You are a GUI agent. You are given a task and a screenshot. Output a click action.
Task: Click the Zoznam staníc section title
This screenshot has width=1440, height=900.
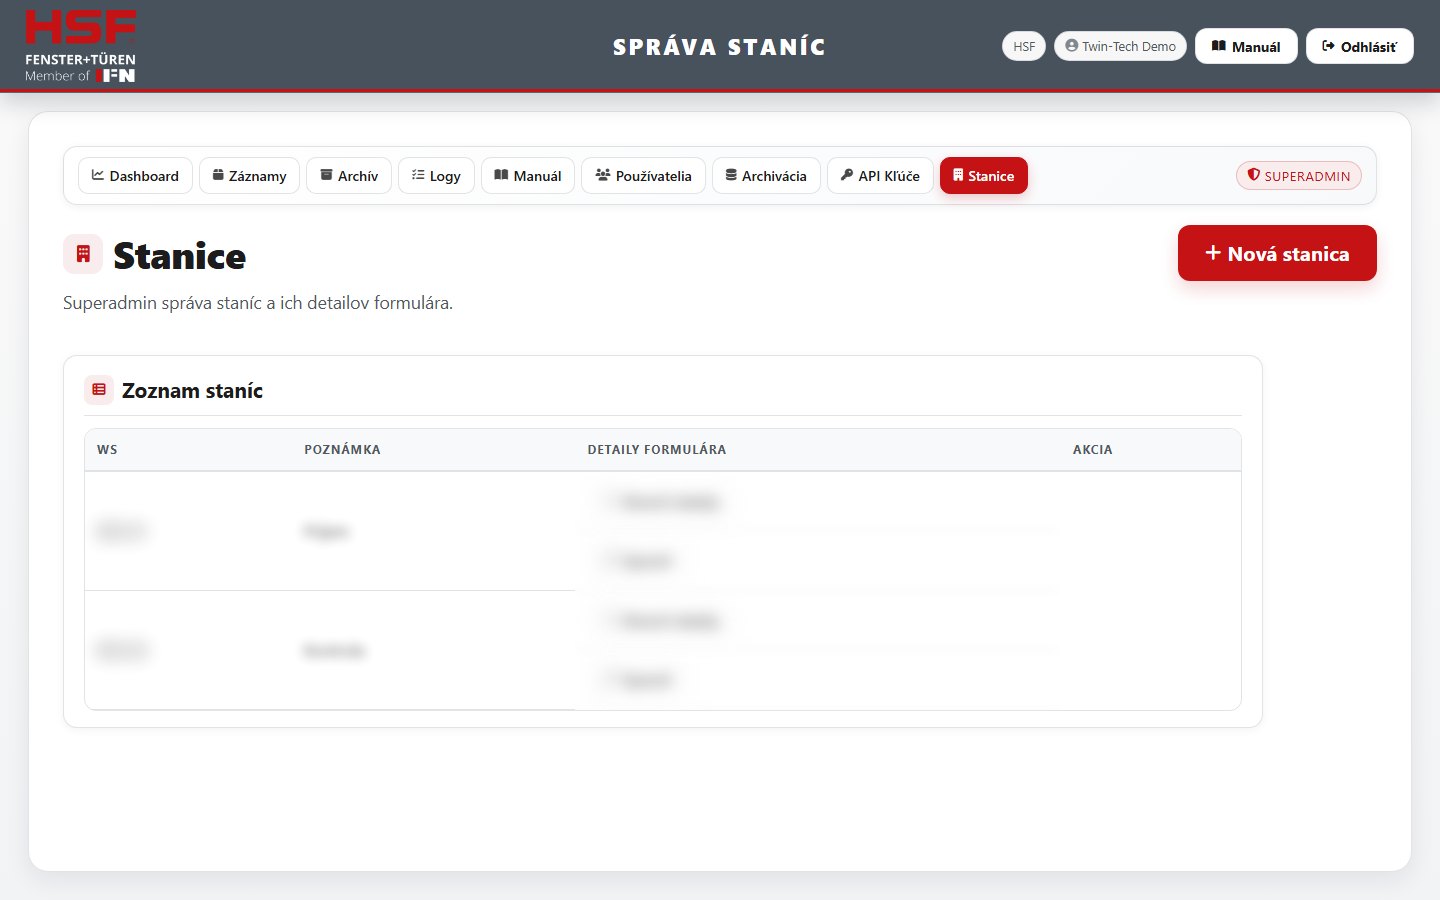pyautogui.click(x=192, y=391)
